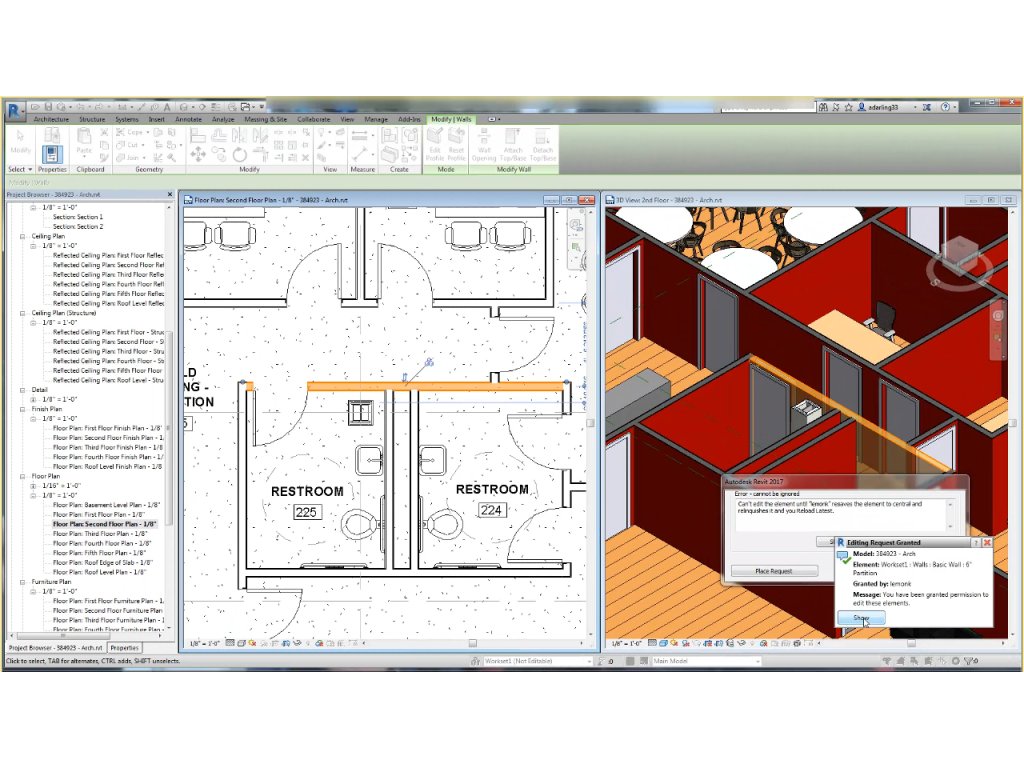
Task: Open Section: Section 2 in browser
Action: click(x=78, y=227)
